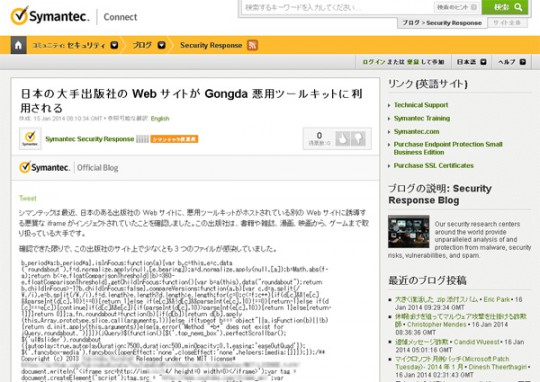Click the green search button
This screenshot has width=540, height=382.
pos(505,7)
